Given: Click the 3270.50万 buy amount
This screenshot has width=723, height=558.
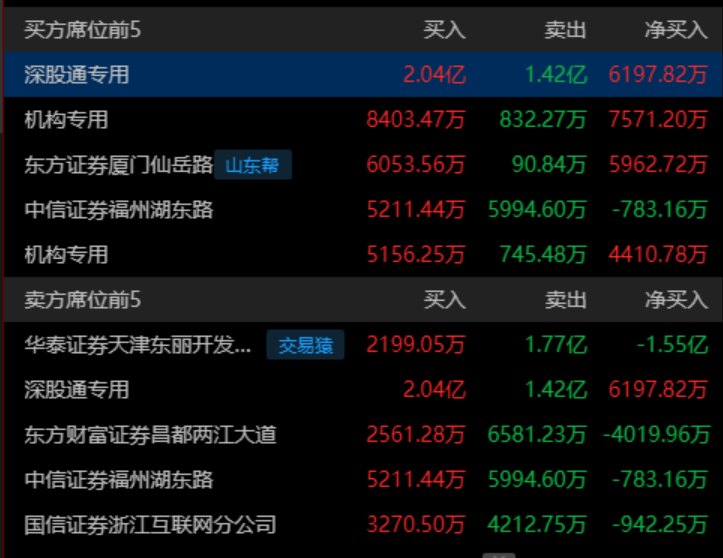Looking at the screenshot, I should [x=416, y=525].
